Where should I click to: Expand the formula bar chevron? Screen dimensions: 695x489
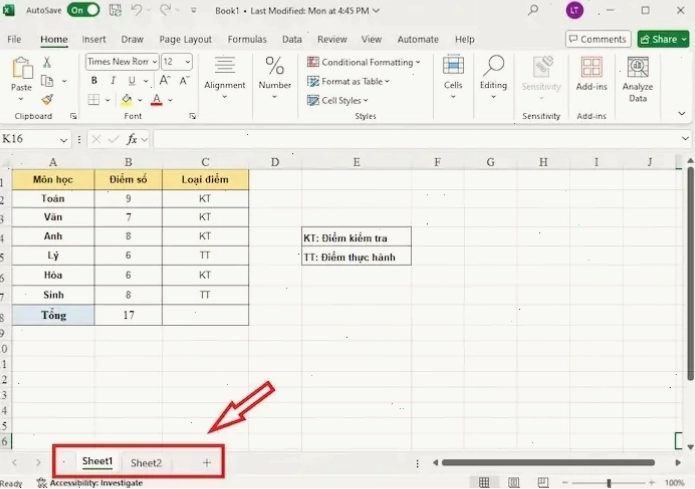685,139
